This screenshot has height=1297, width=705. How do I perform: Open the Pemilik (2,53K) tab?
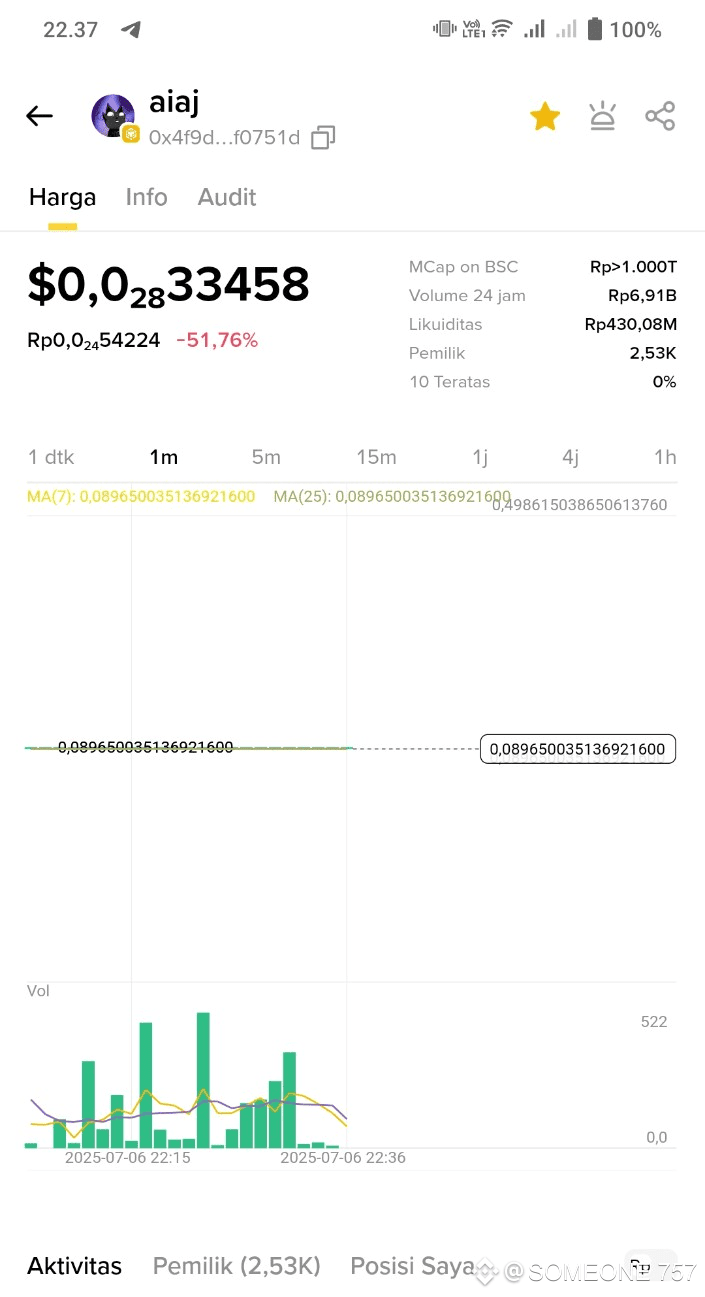pos(236,1266)
